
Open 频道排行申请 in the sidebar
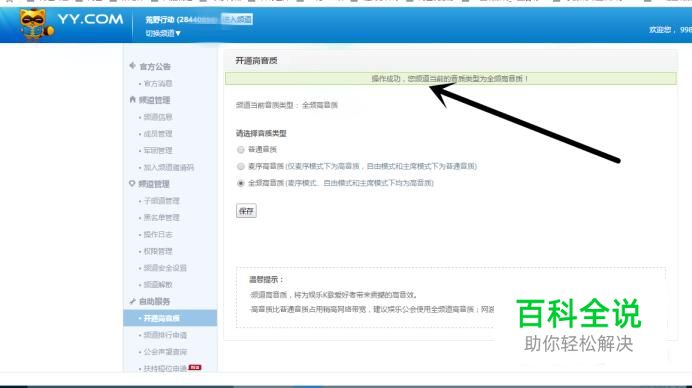(165, 335)
